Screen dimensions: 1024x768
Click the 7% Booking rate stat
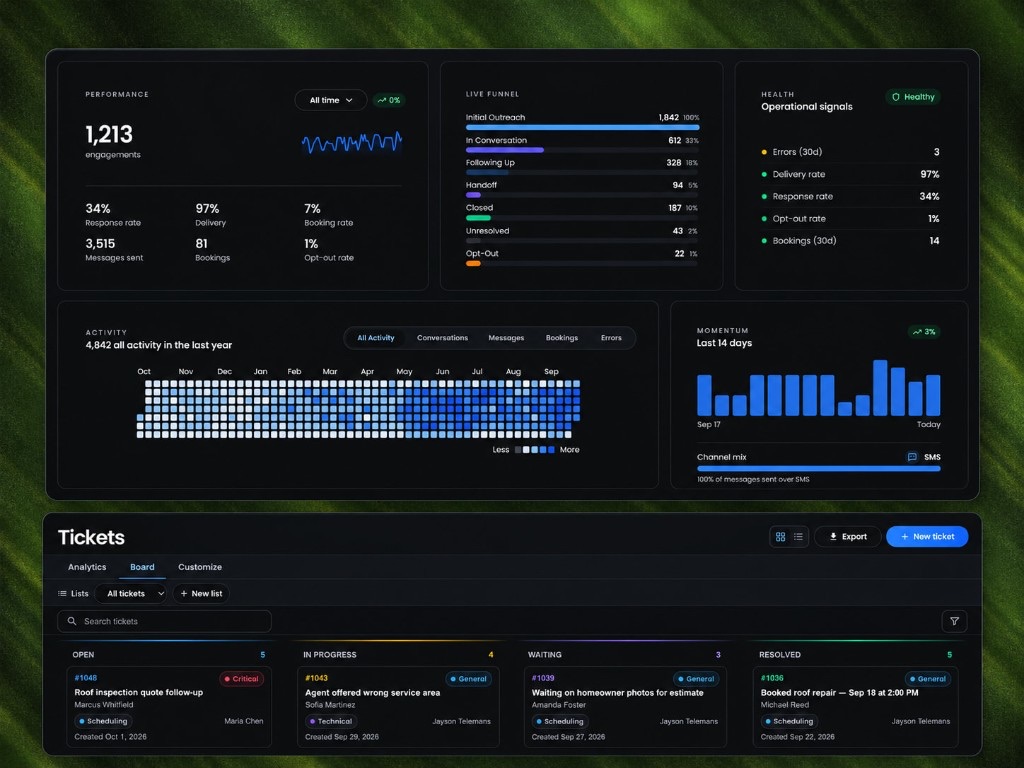pos(328,214)
